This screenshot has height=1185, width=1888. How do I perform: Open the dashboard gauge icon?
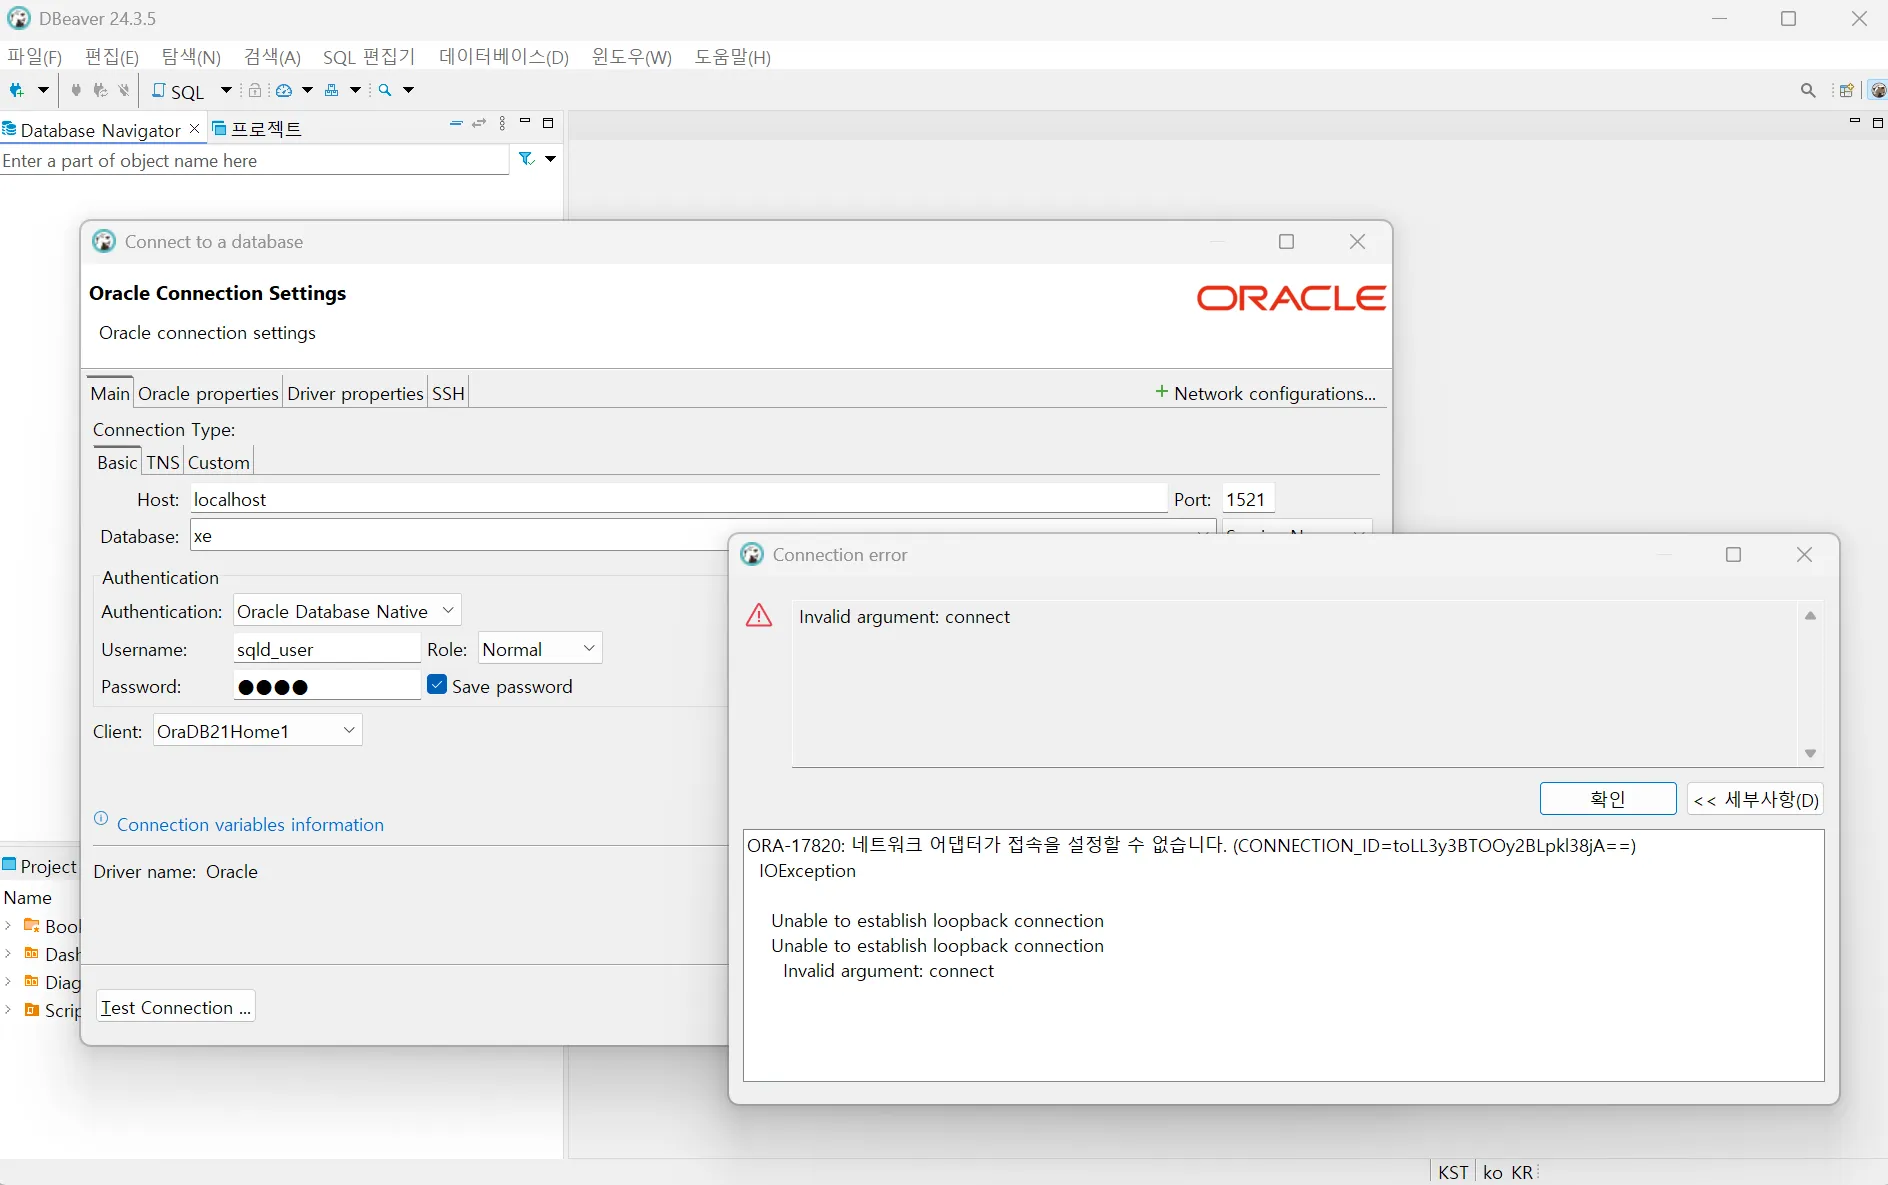(x=284, y=90)
